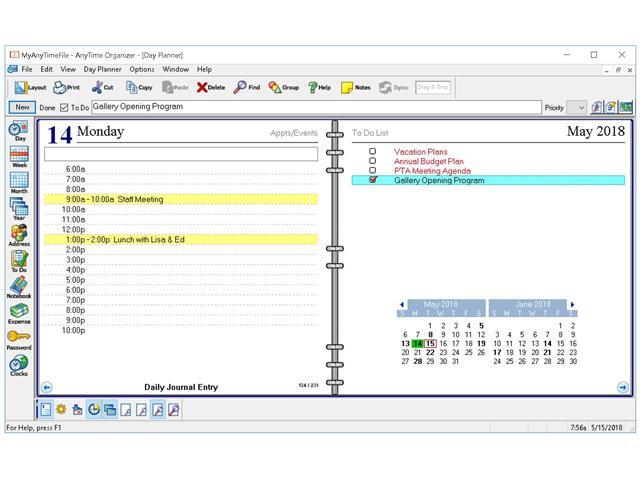This screenshot has width=640, height=480.
Task: Click the Find toolbar button
Action: coord(247,87)
